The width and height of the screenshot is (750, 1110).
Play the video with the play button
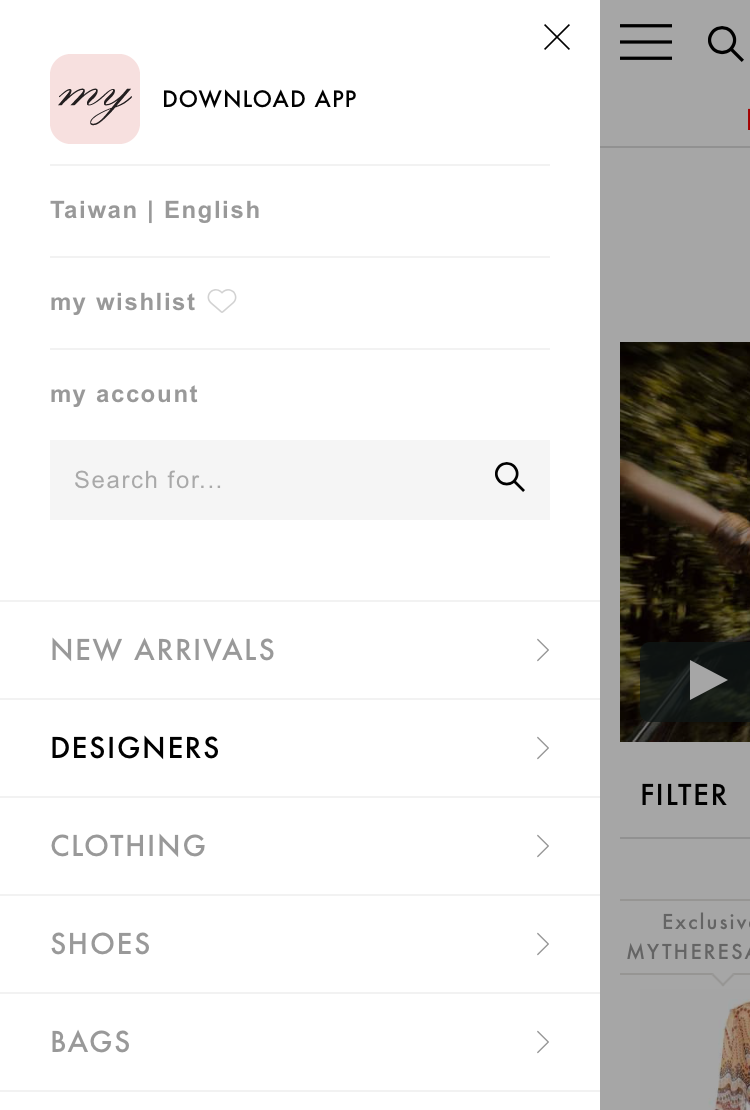point(706,681)
